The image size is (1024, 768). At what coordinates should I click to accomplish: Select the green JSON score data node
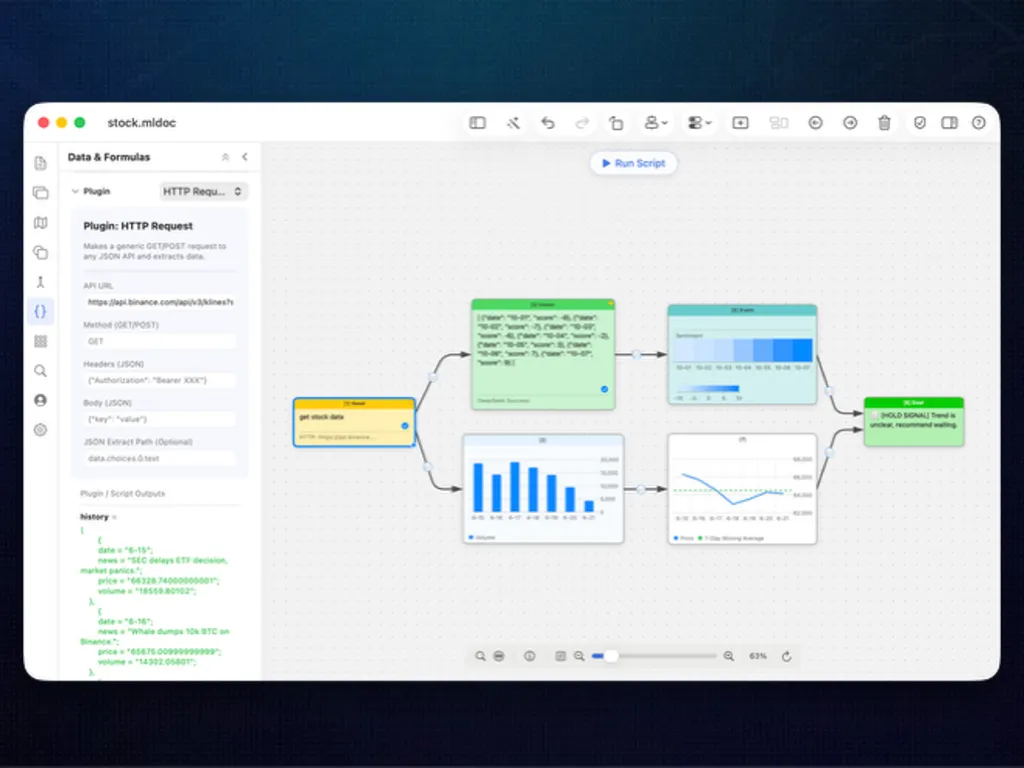[x=543, y=355]
